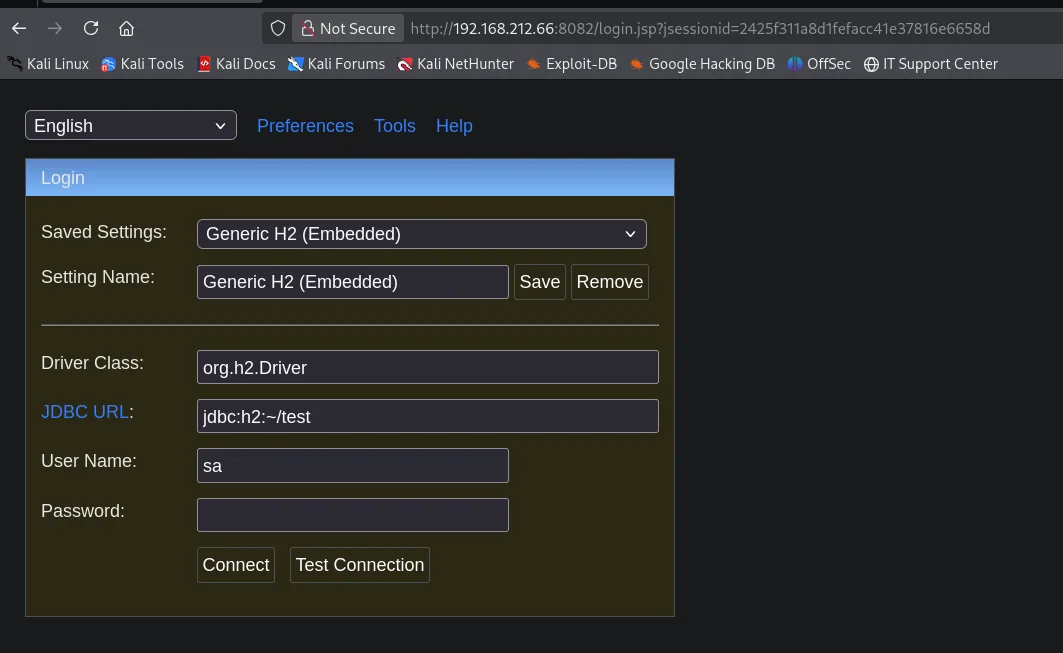Open the Preferences link
The width and height of the screenshot is (1063, 653).
[305, 126]
